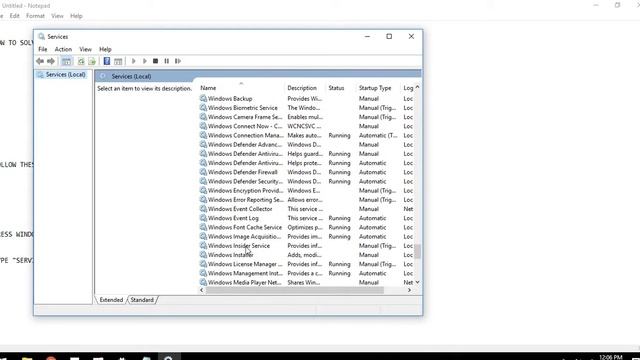This screenshot has height=360, width=640.
Task: Open the Format menu in Notepad
Action: [x=35, y=16]
